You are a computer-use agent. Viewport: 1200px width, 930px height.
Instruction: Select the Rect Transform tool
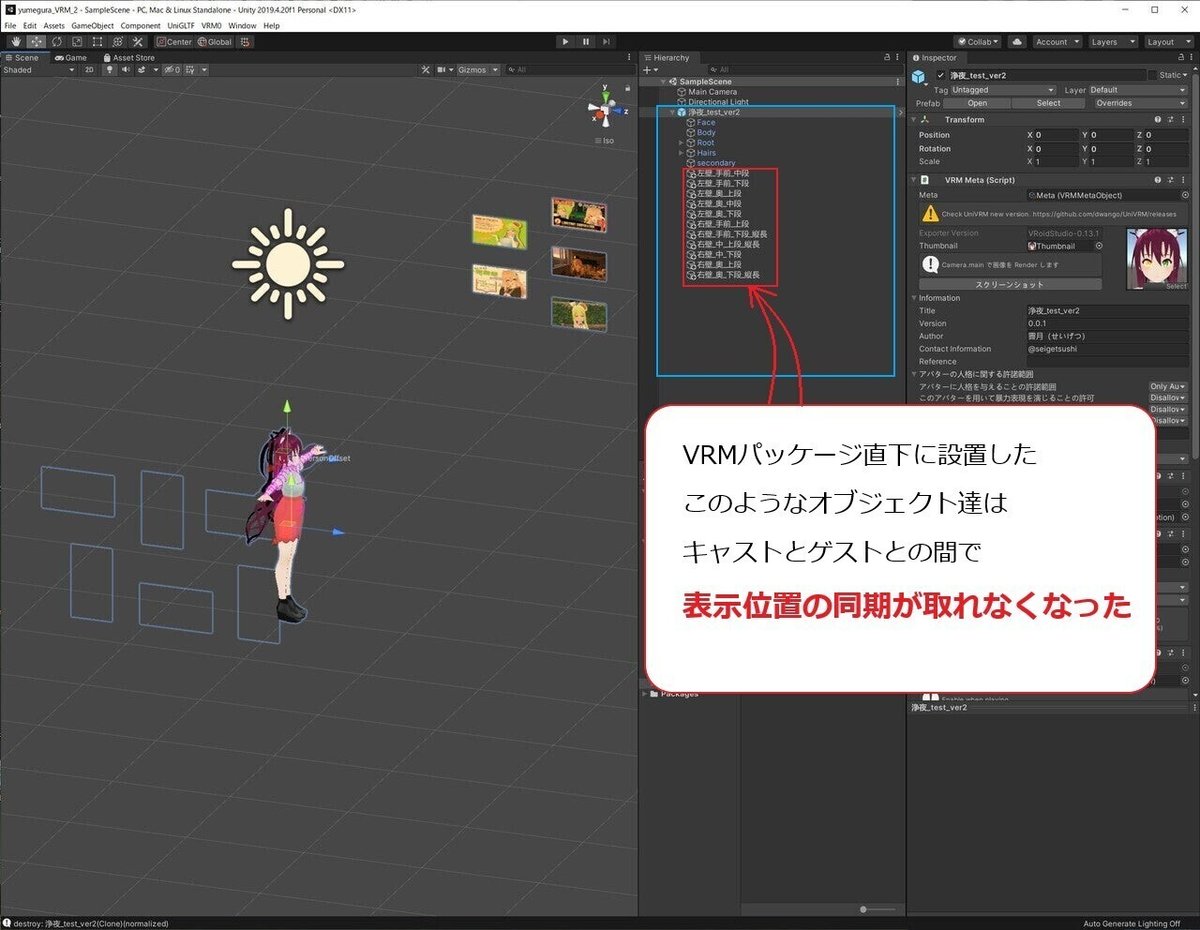coord(96,41)
